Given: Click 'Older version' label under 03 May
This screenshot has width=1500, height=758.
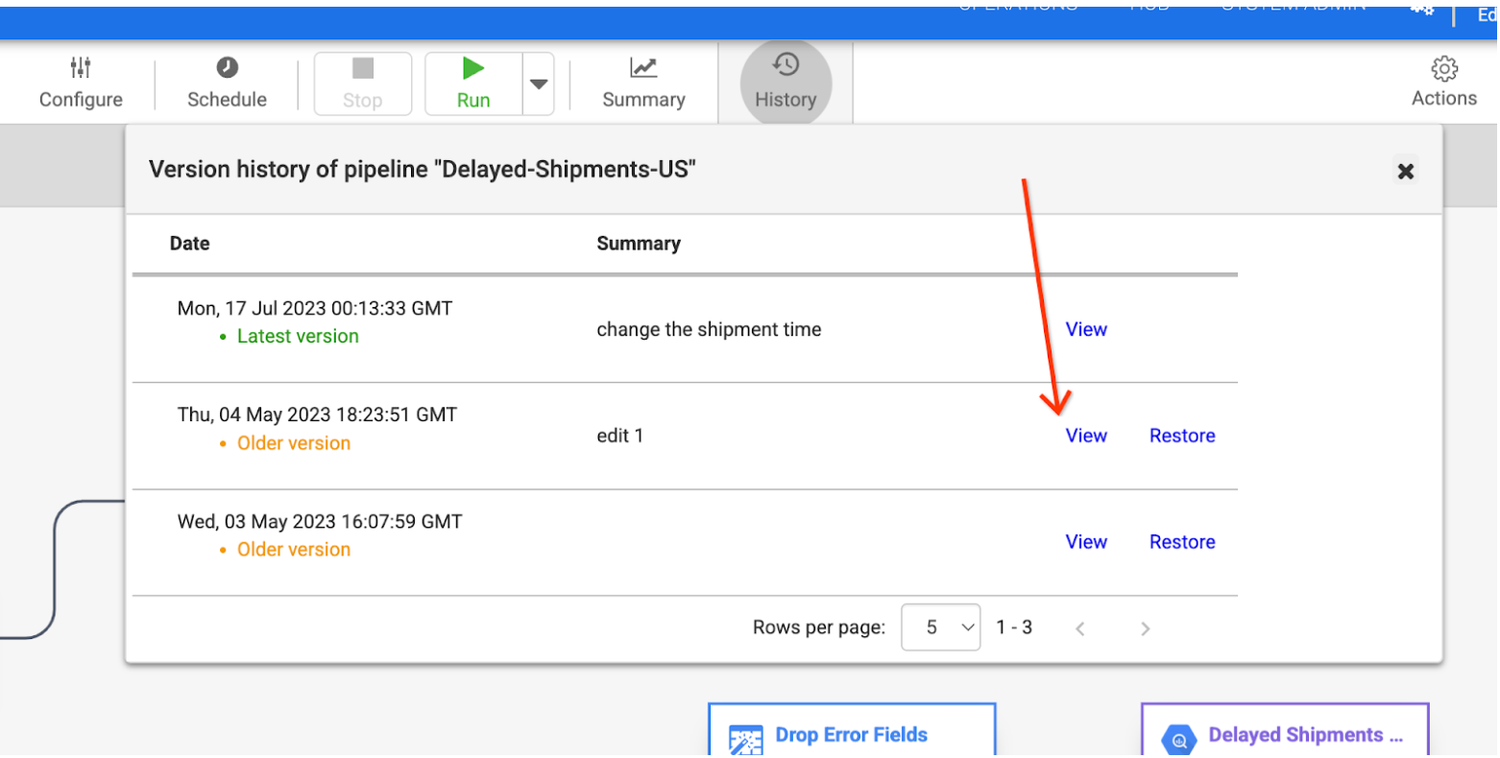Looking at the screenshot, I should click(294, 549).
